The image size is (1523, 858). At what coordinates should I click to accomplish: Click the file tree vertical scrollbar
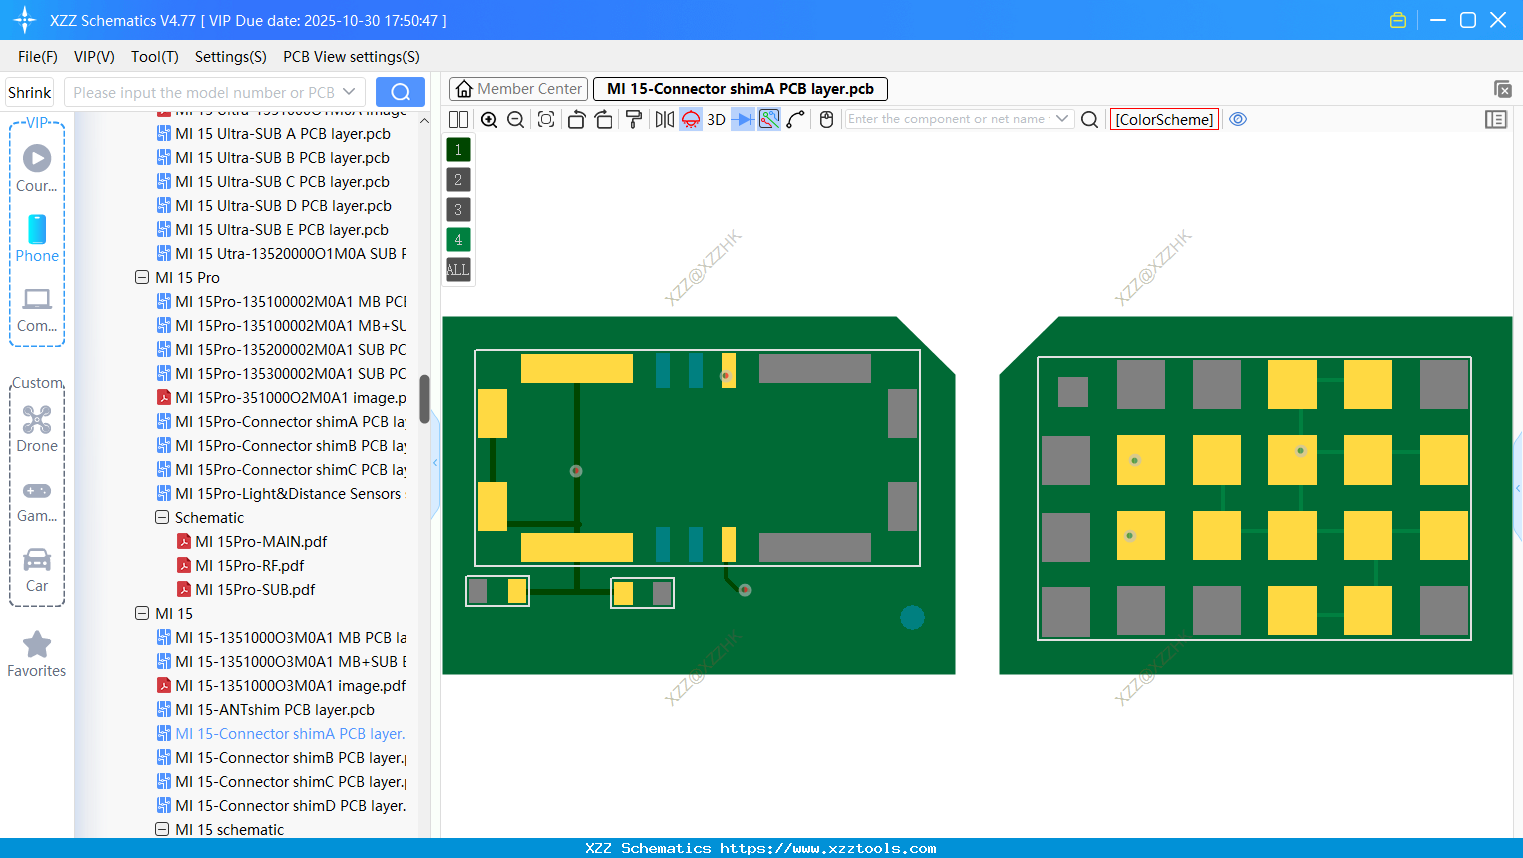pyautogui.click(x=424, y=399)
